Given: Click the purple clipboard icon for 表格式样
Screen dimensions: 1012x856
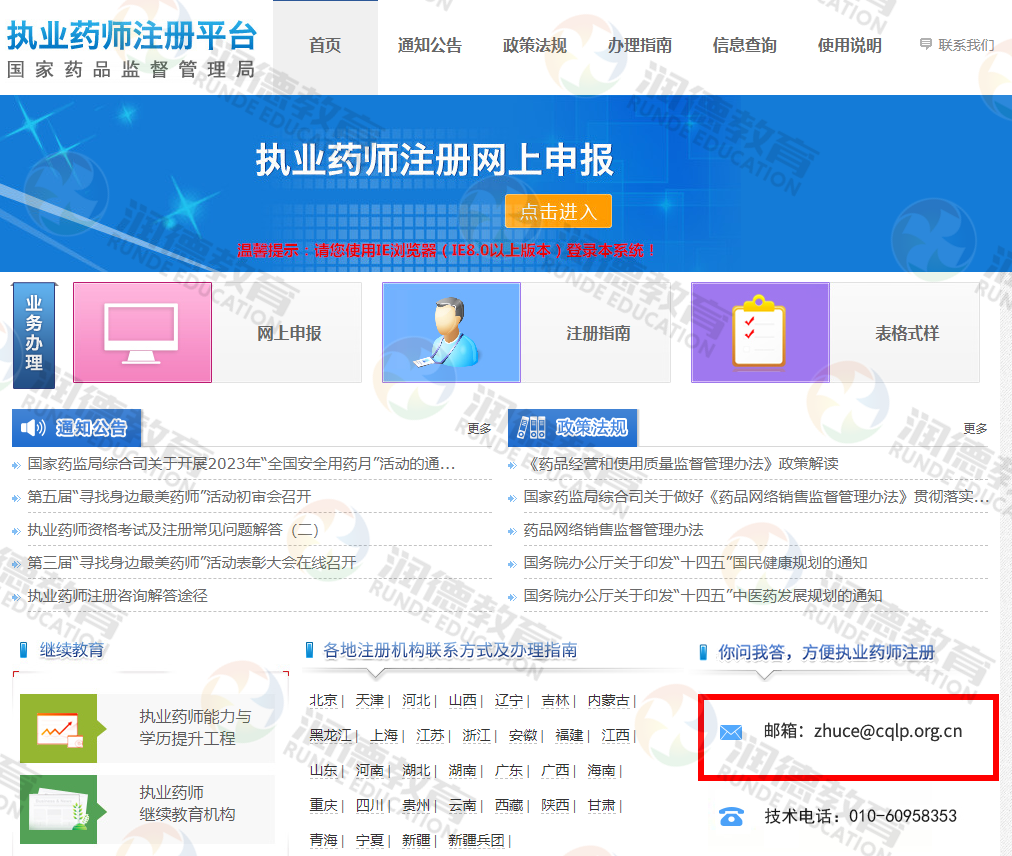Looking at the screenshot, I should coord(760,333).
